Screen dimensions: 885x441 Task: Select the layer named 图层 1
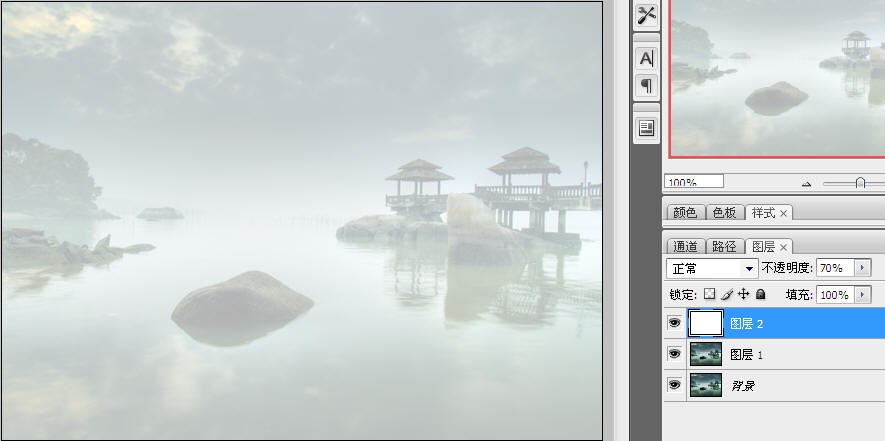tap(746, 355)
